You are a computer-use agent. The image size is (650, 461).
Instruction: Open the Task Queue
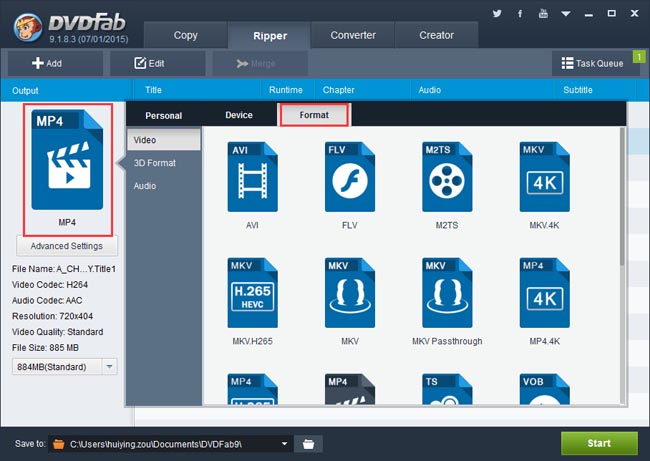pos(594,63)
